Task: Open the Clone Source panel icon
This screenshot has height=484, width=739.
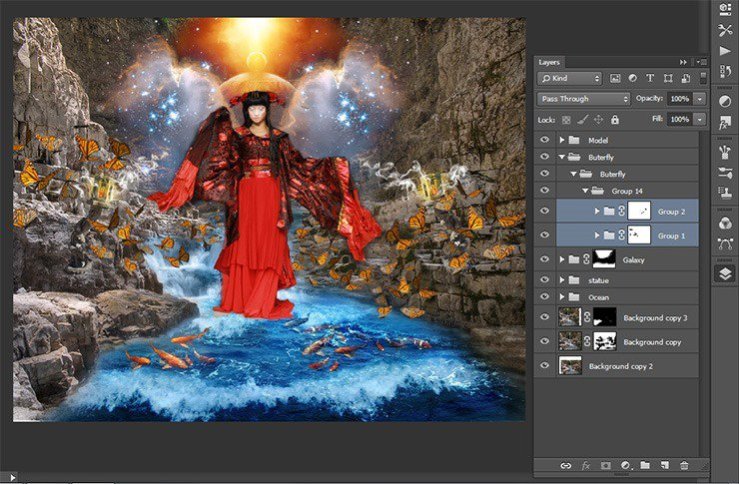Action: tap(725, 192)
